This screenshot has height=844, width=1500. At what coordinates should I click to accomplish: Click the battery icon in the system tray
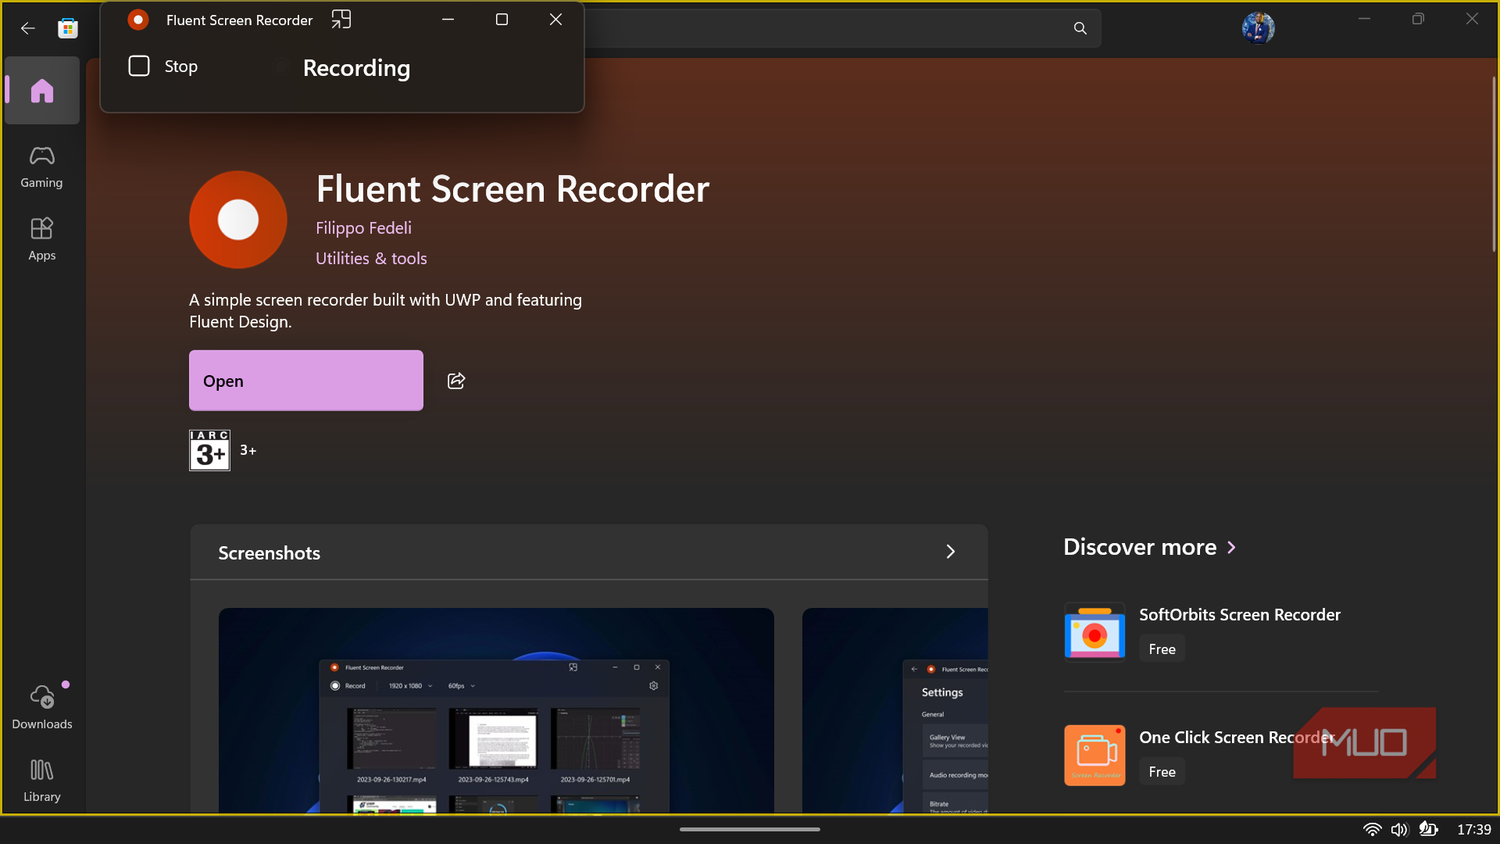[x=1429, y=829]
